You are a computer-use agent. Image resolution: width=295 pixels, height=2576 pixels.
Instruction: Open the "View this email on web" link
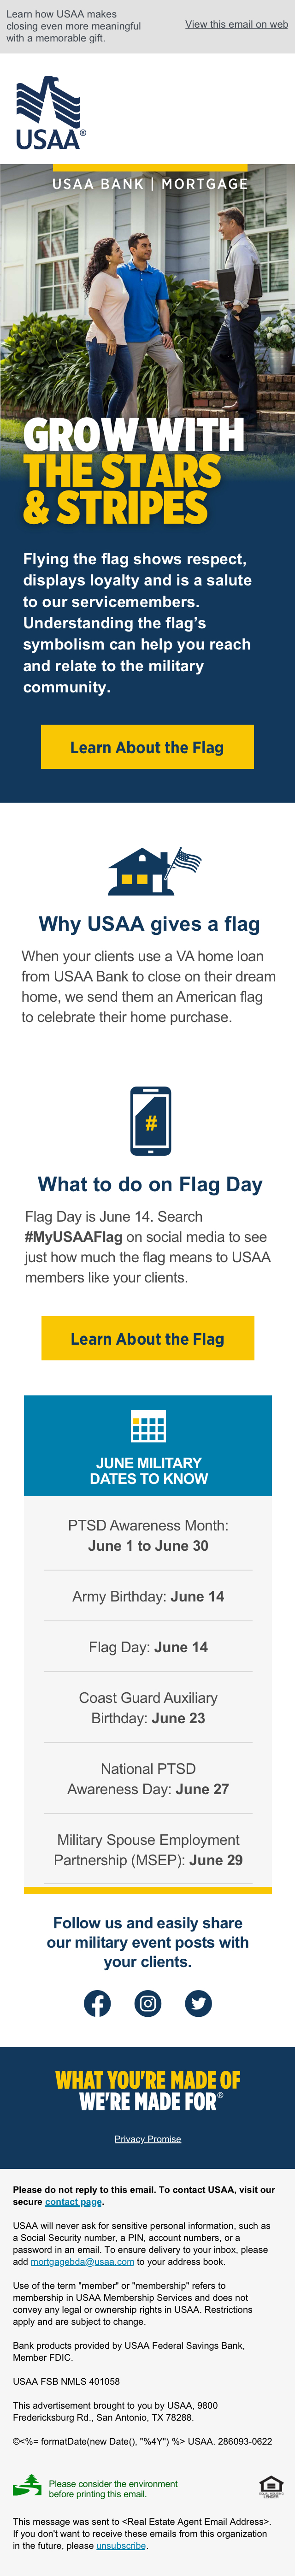tap(236, 24)
